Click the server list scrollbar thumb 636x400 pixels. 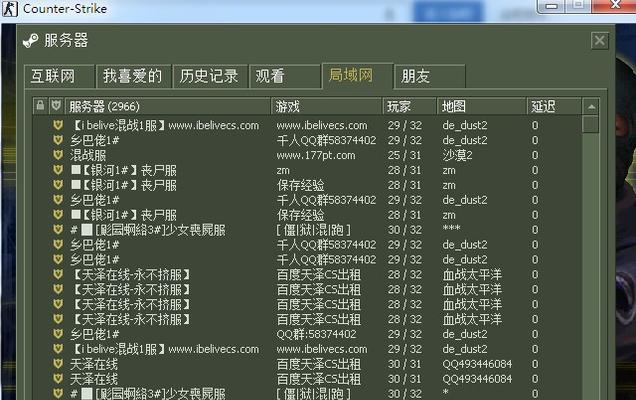(x=590, y=124)
